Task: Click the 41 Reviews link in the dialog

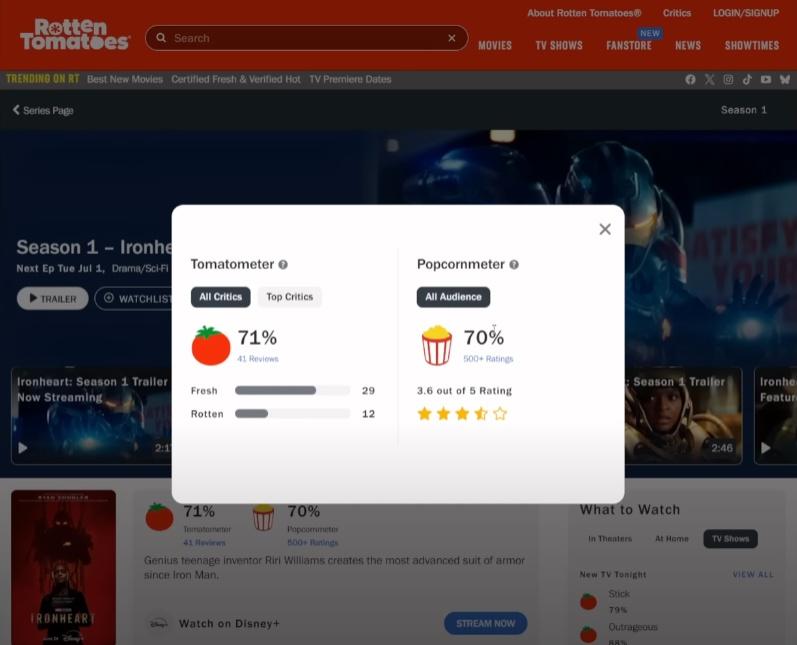Action: [x=258, y=359]
